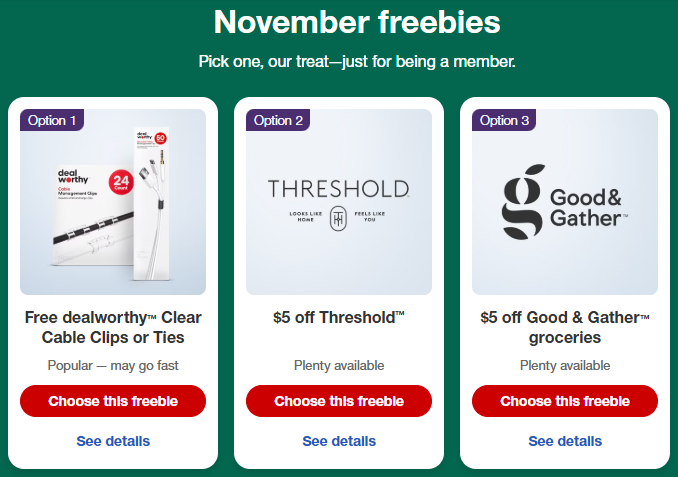See details for dealworthy Cable Clips offer
The image size is (678, 477).
pos(113,441)
